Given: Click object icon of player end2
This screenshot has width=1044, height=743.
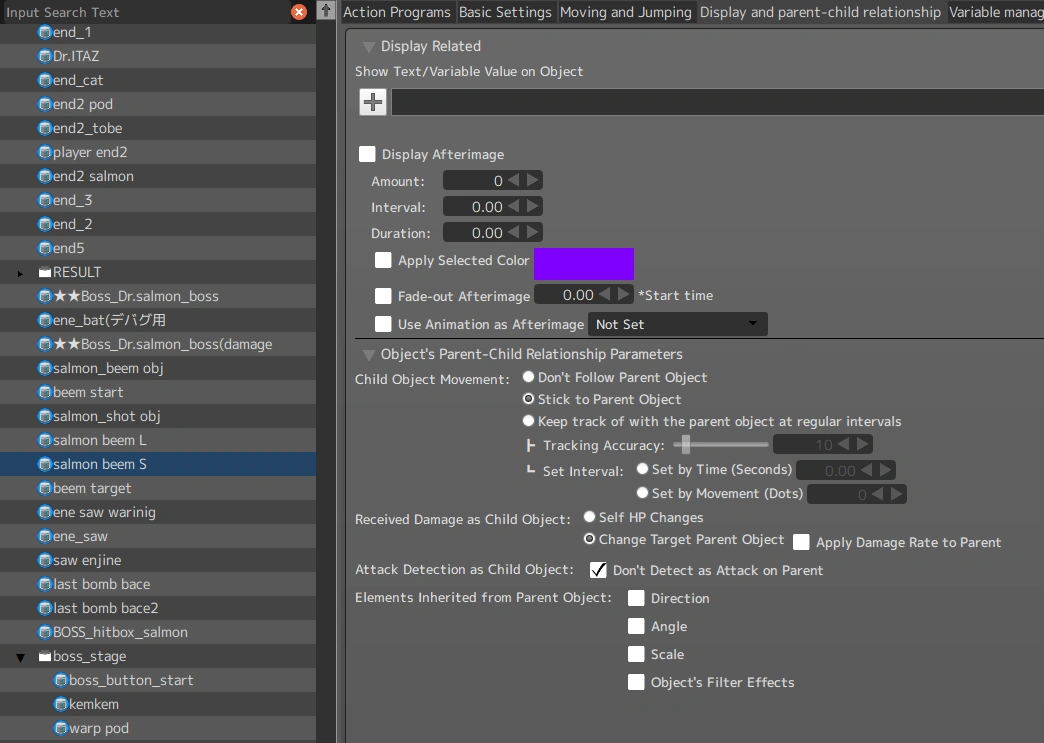Looking at the screenshot, I should pyautogui.click(x=45, y=152).
